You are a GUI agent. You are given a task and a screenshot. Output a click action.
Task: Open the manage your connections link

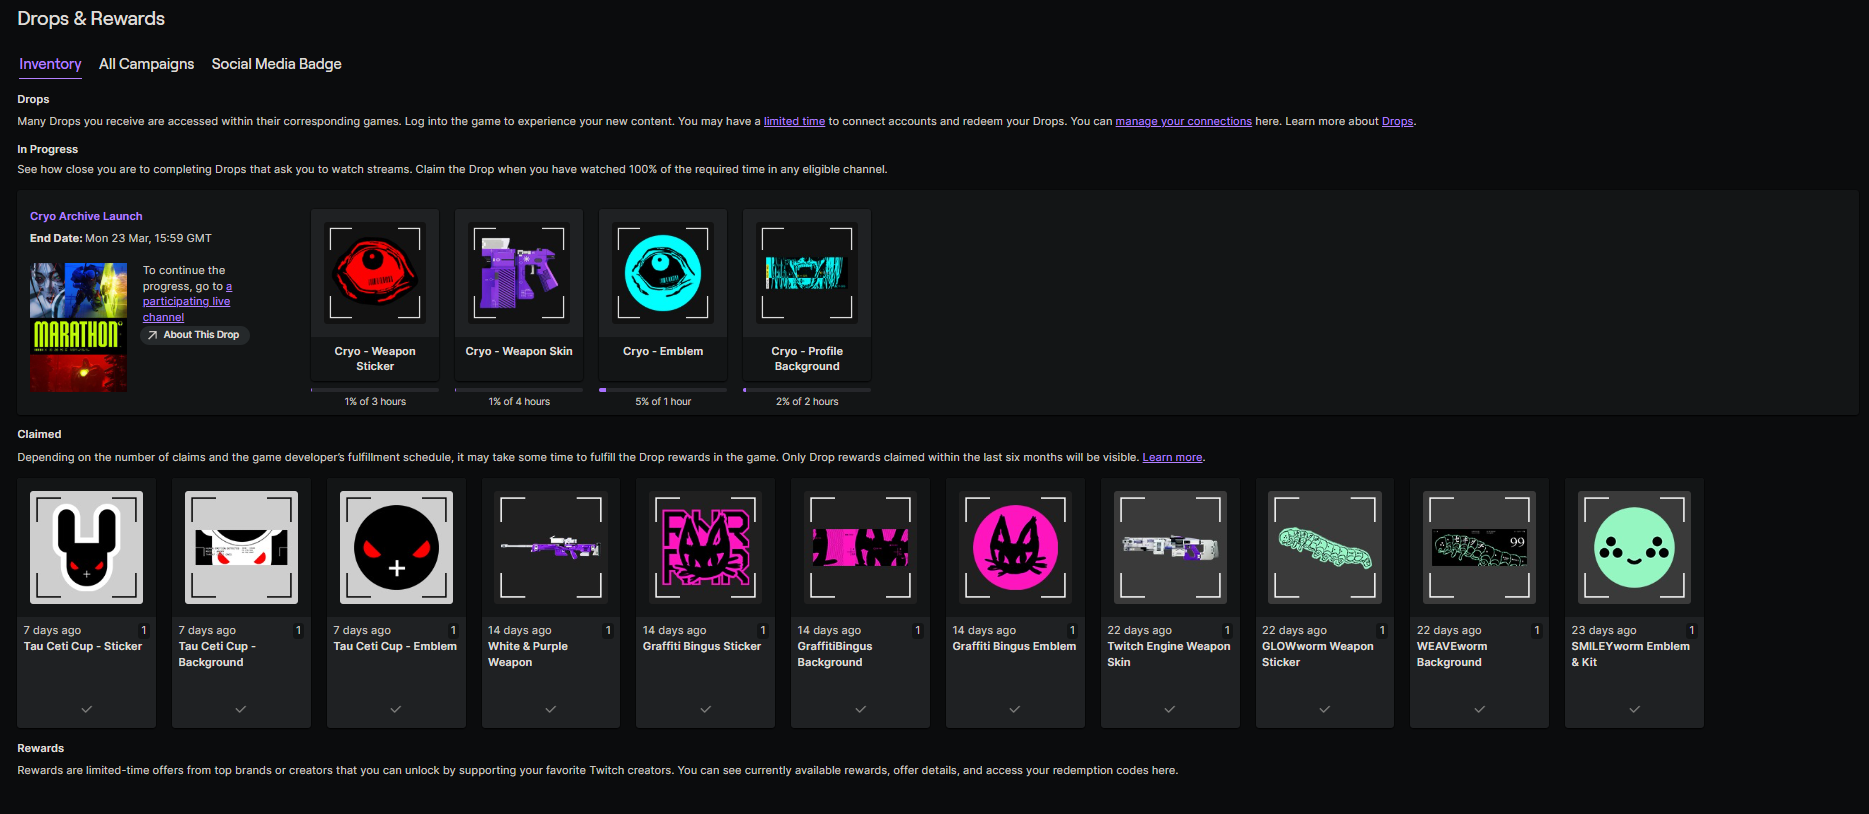[x=1183, y=122]
